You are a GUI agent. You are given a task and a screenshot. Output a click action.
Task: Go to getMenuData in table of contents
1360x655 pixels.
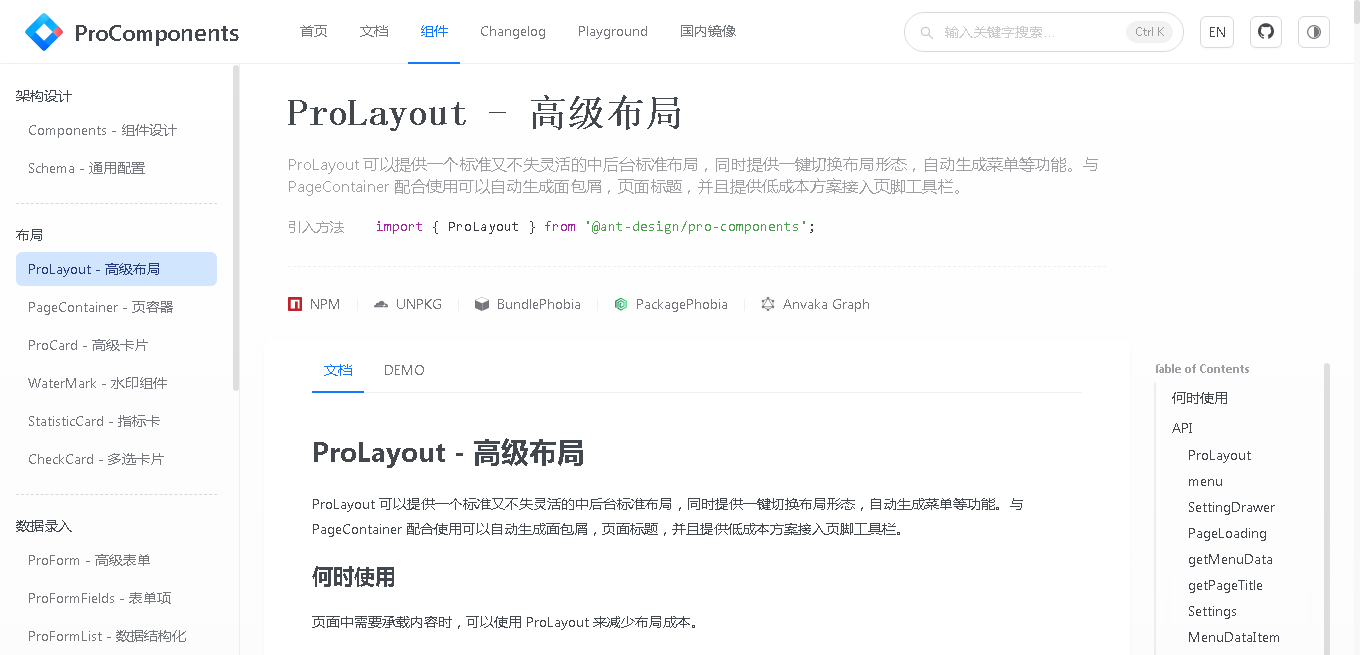tap(1230, 559)
